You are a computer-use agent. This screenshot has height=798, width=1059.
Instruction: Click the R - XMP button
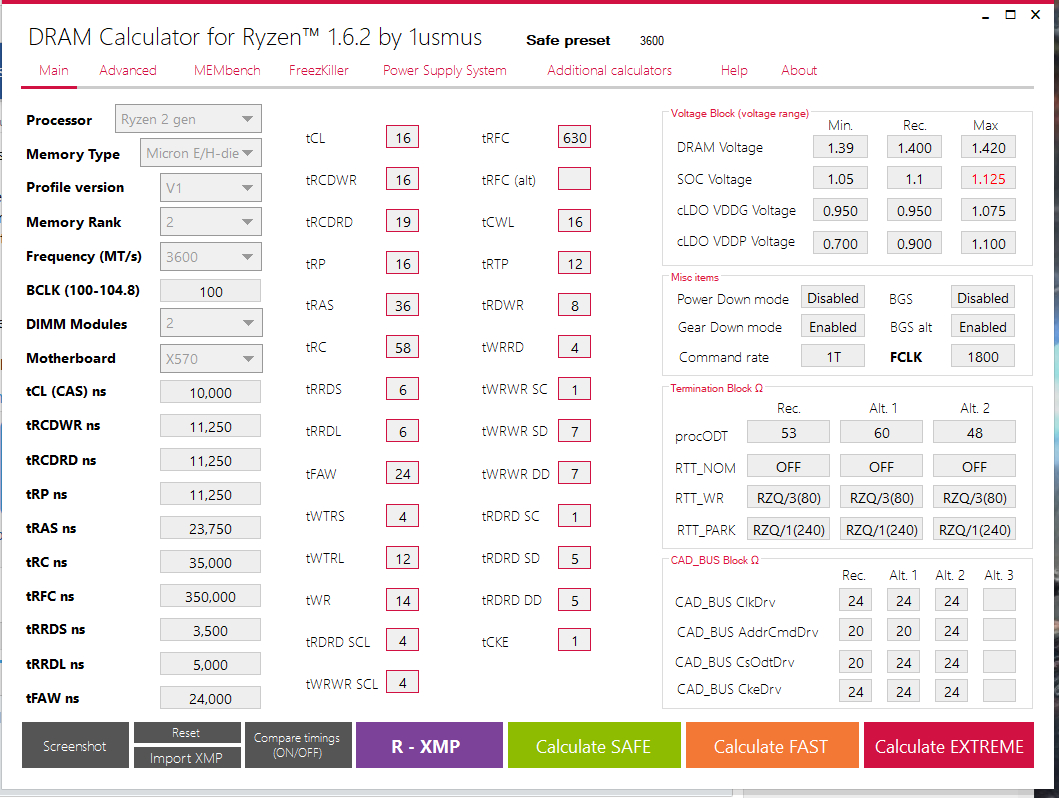click(429, 745)
